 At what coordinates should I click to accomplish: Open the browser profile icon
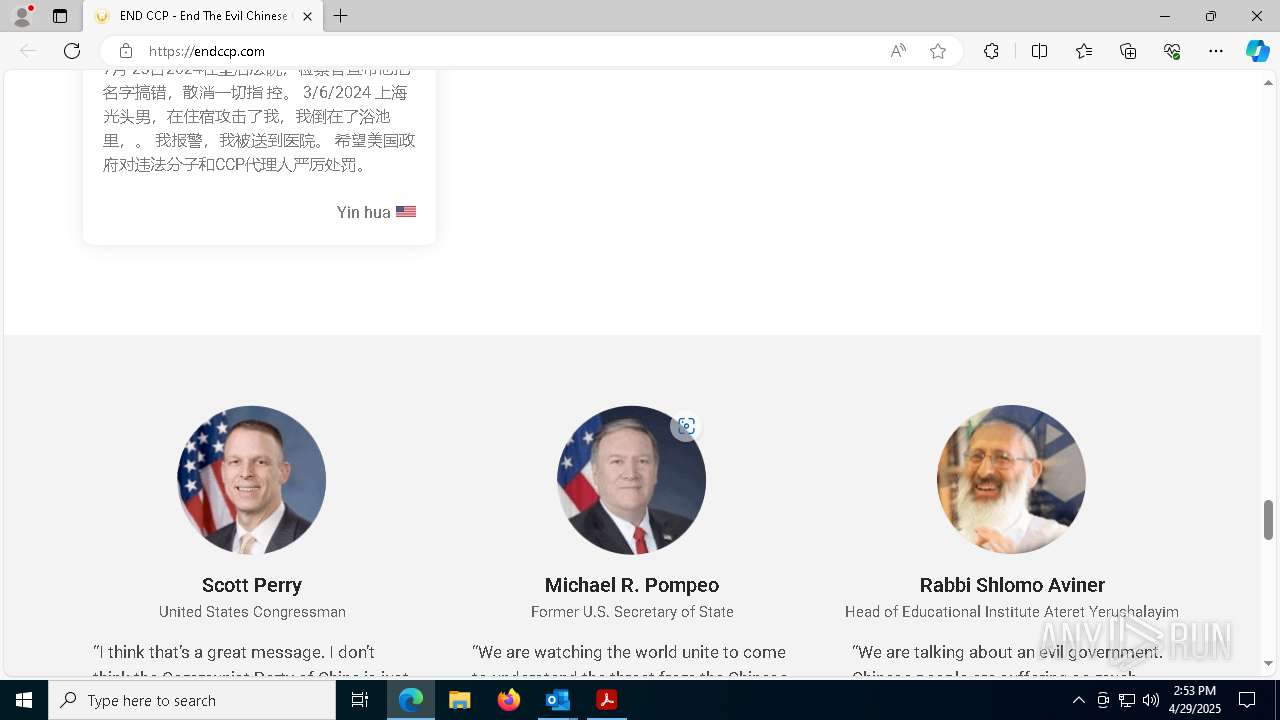pos(22,16)
